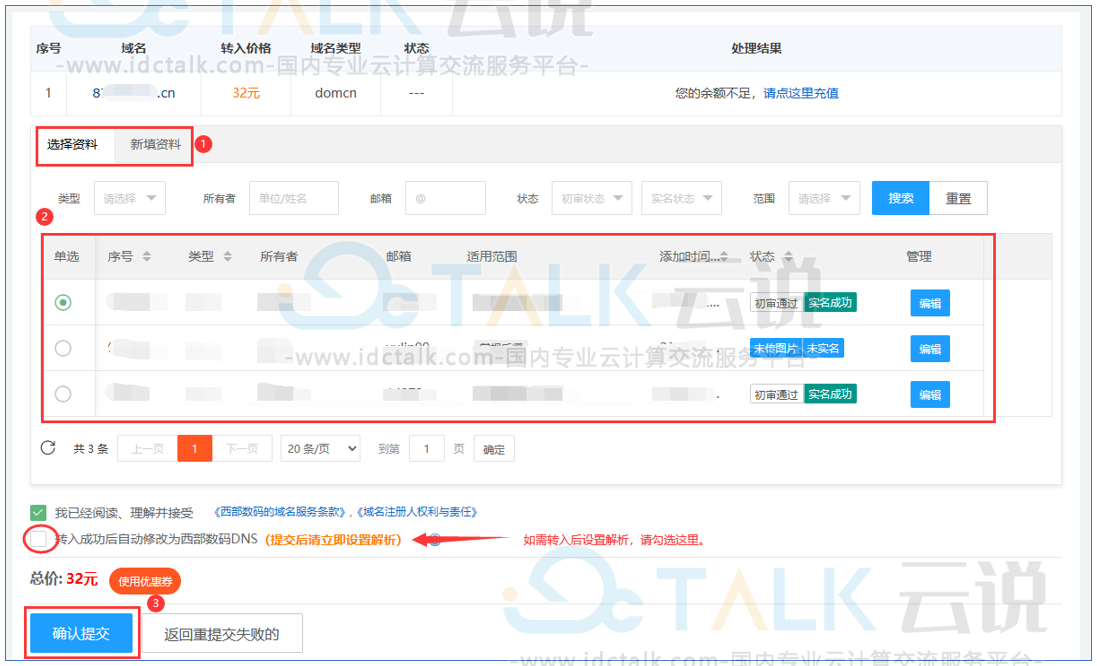This screenshot has height=666, width=1097.
Task: Switch to the 选择资料 tab
Action: point(73,145)
